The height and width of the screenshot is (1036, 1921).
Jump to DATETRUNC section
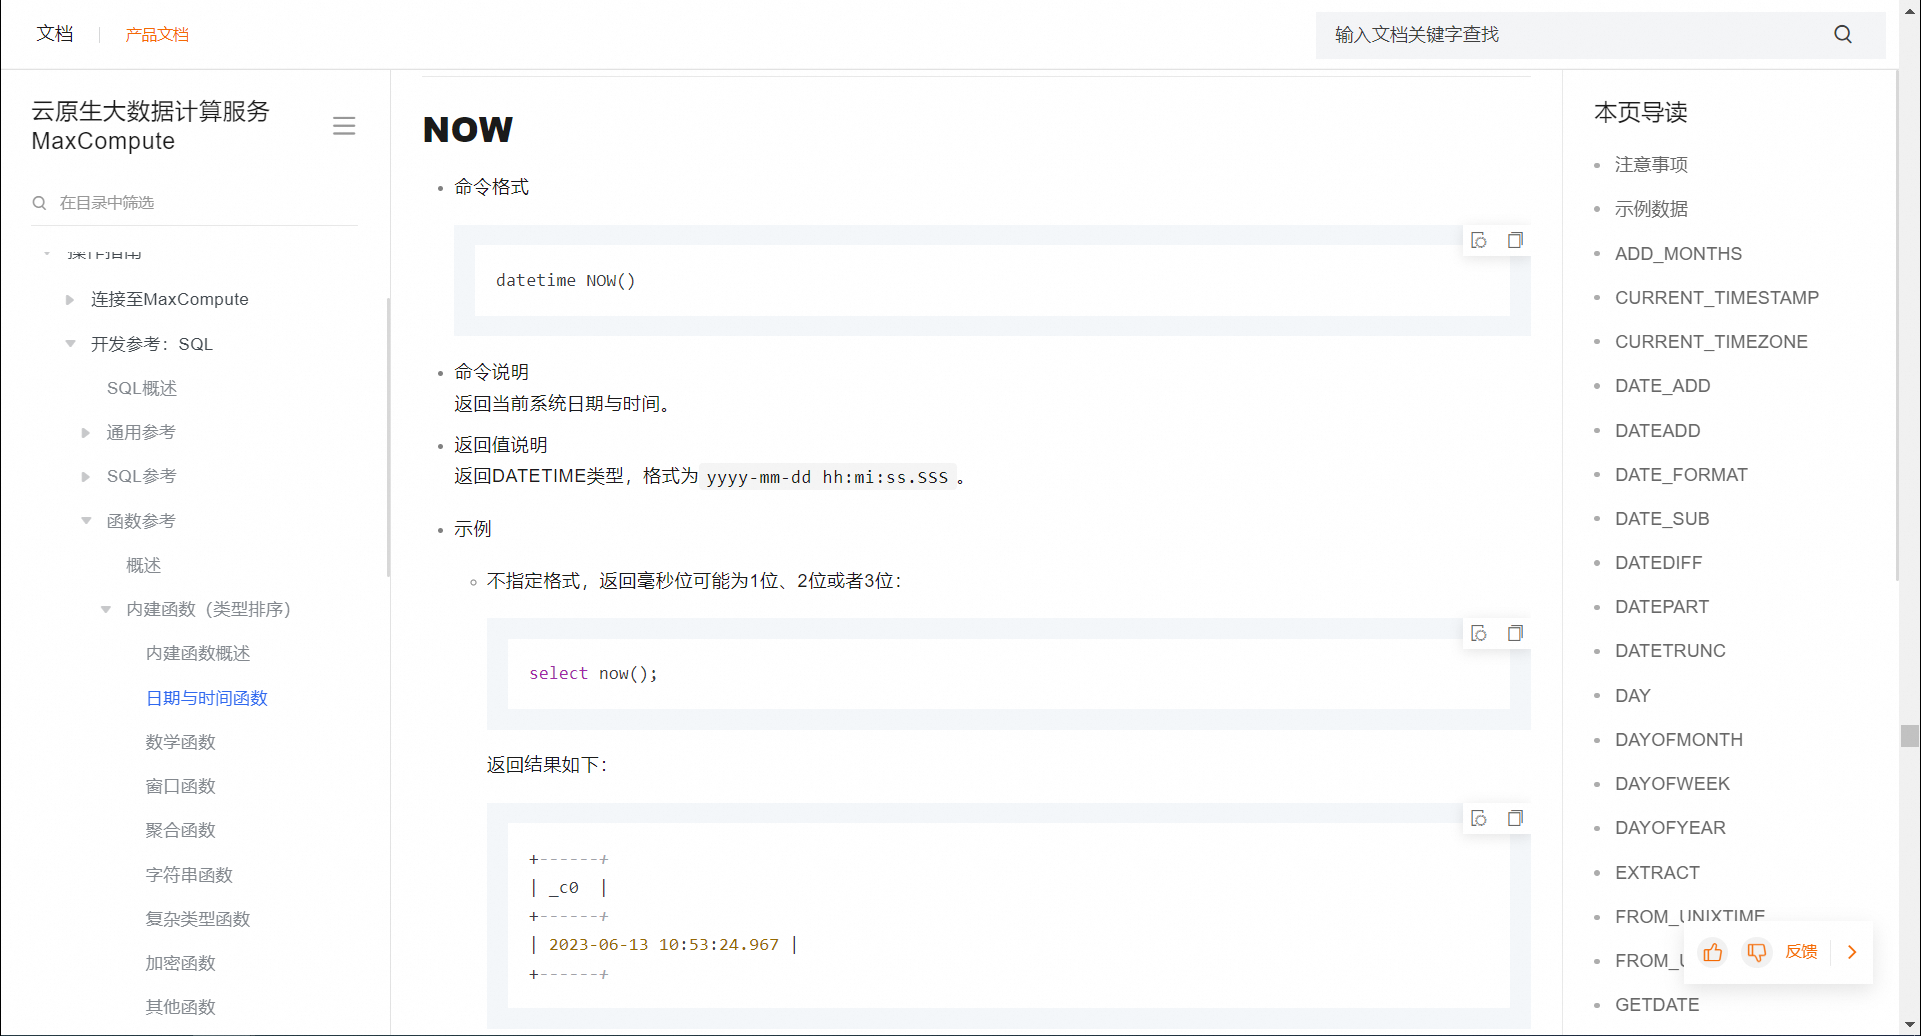(1670, 651)
